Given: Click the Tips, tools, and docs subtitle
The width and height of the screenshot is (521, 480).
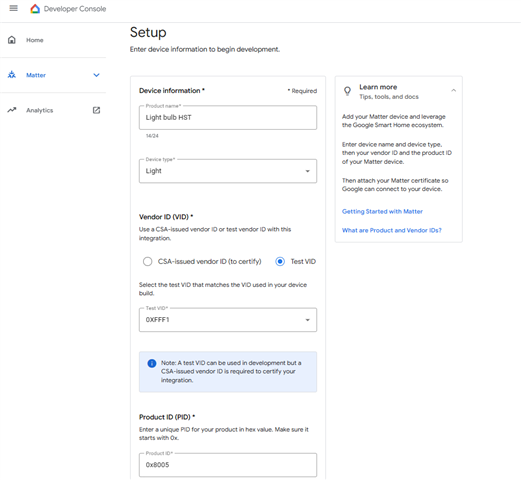Looking at the screenshot, I should [389, 97].
